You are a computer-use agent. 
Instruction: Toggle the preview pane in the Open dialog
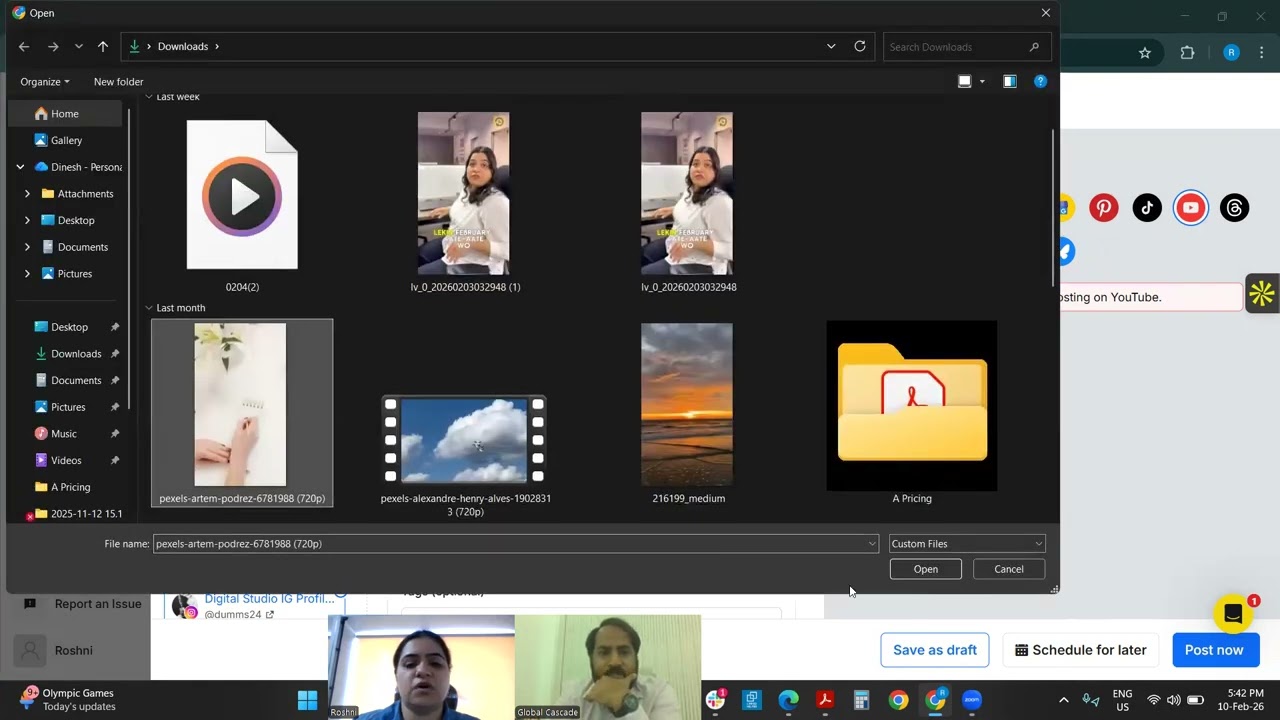tap(1010, 81)
